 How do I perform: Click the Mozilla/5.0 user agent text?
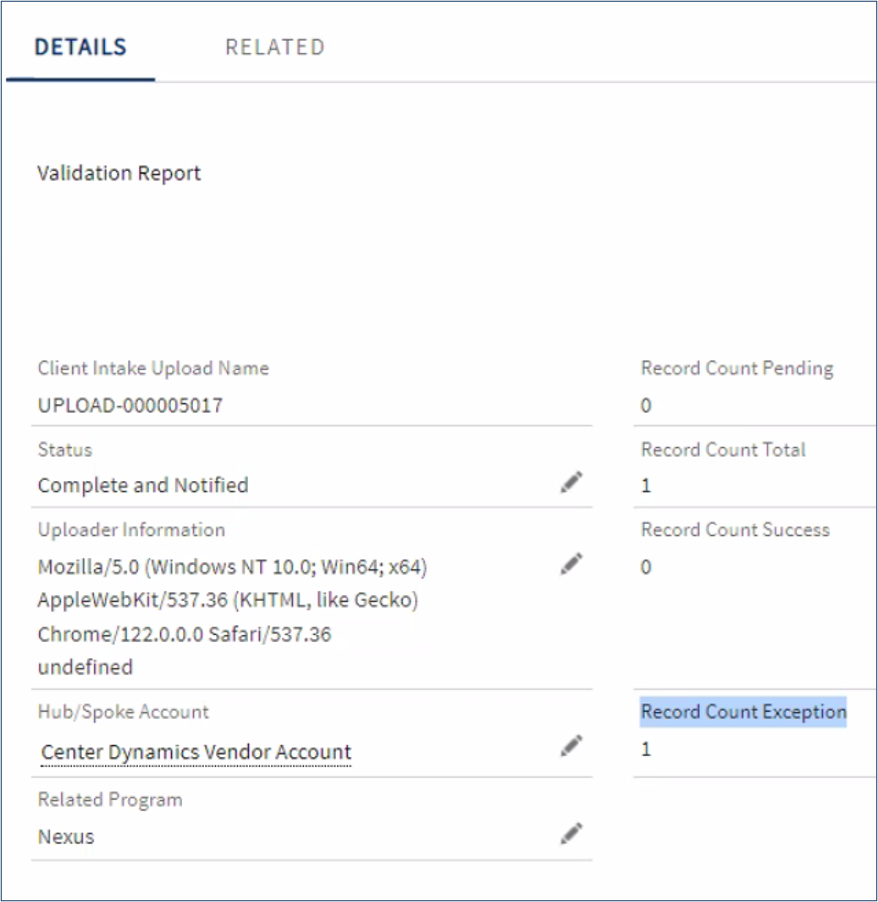pyautogui.click(x=232, y=568)
